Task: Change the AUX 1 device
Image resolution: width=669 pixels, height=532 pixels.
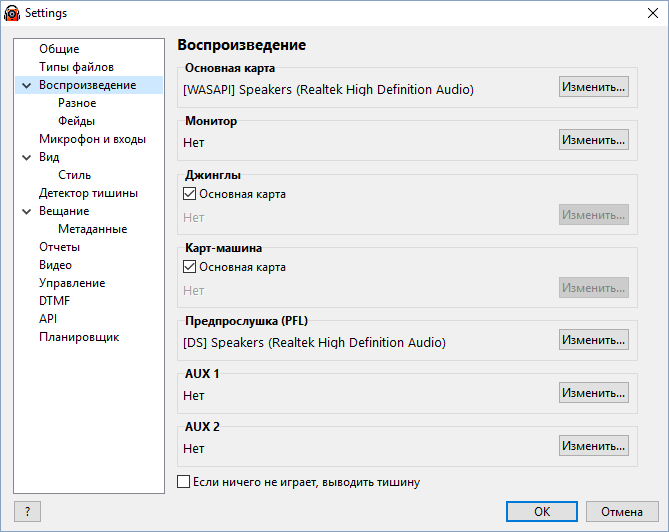Action: click(x=593, y=392)
